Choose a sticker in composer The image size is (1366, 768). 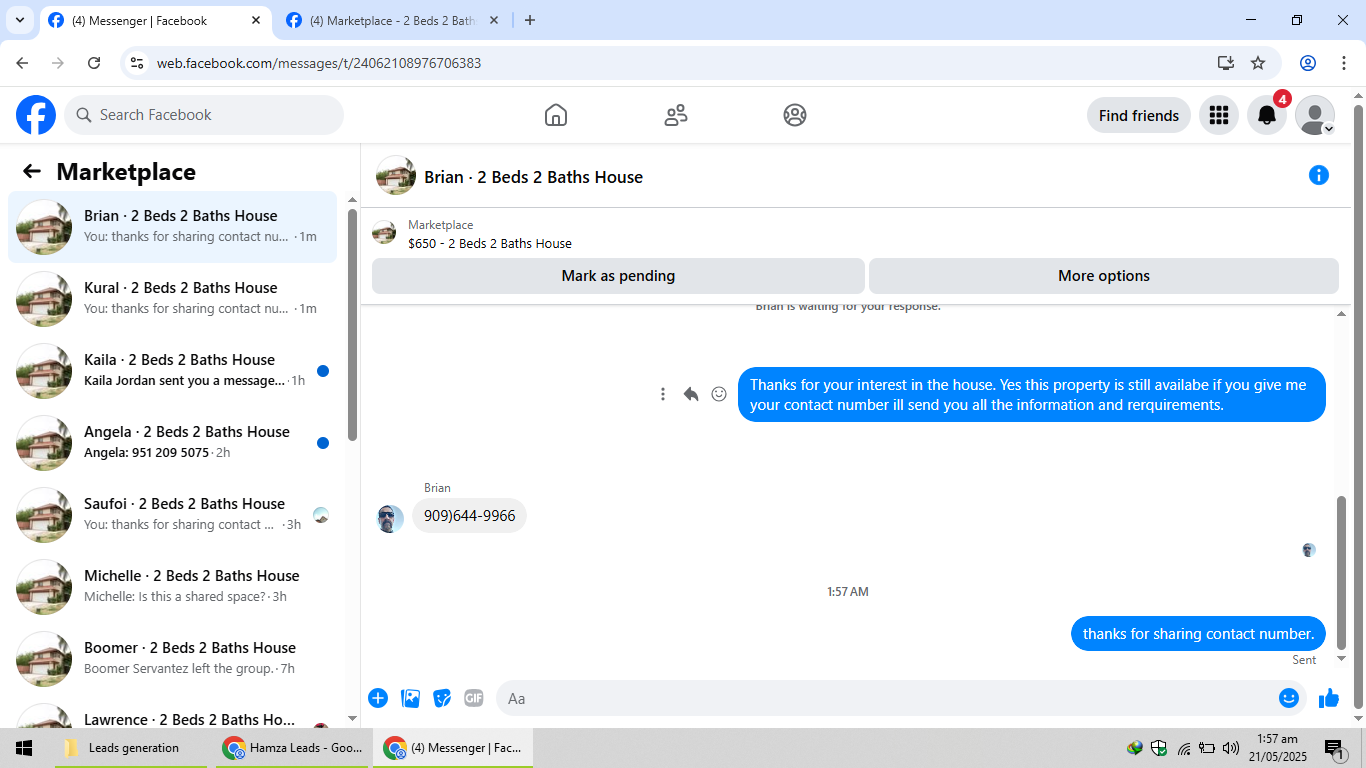[442, 698]
